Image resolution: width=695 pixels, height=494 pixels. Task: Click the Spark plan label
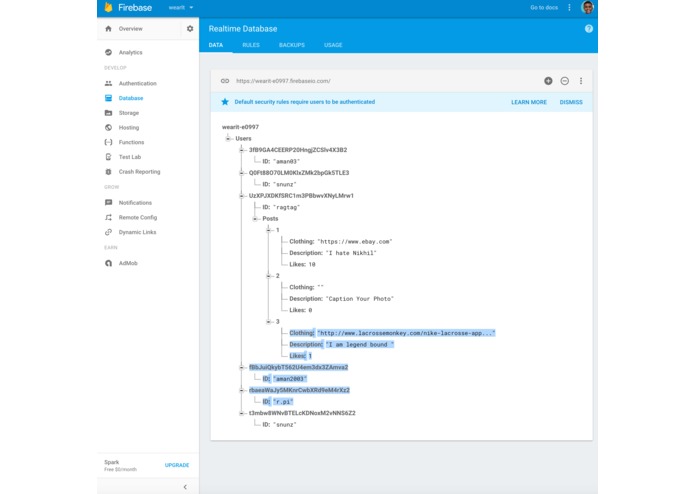coord(112,462)
